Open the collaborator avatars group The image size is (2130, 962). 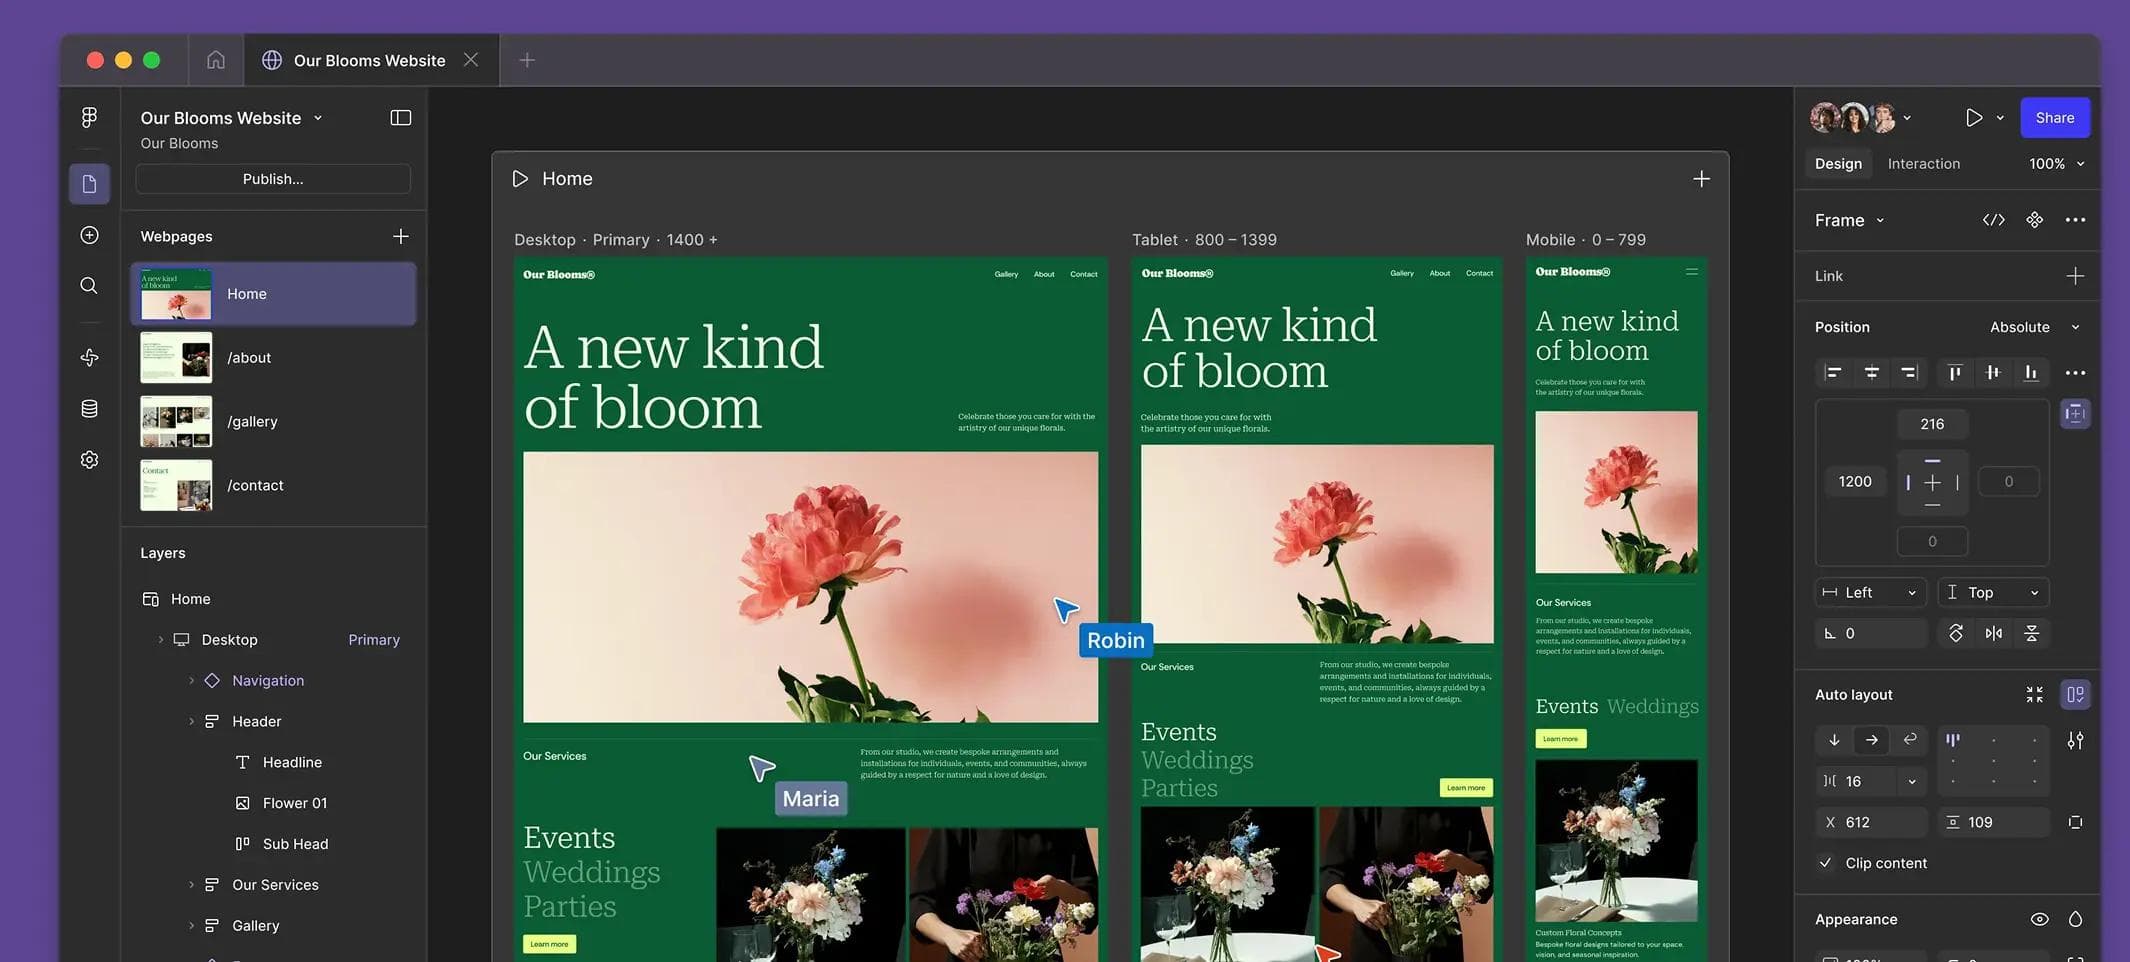tap(1853, 118)
